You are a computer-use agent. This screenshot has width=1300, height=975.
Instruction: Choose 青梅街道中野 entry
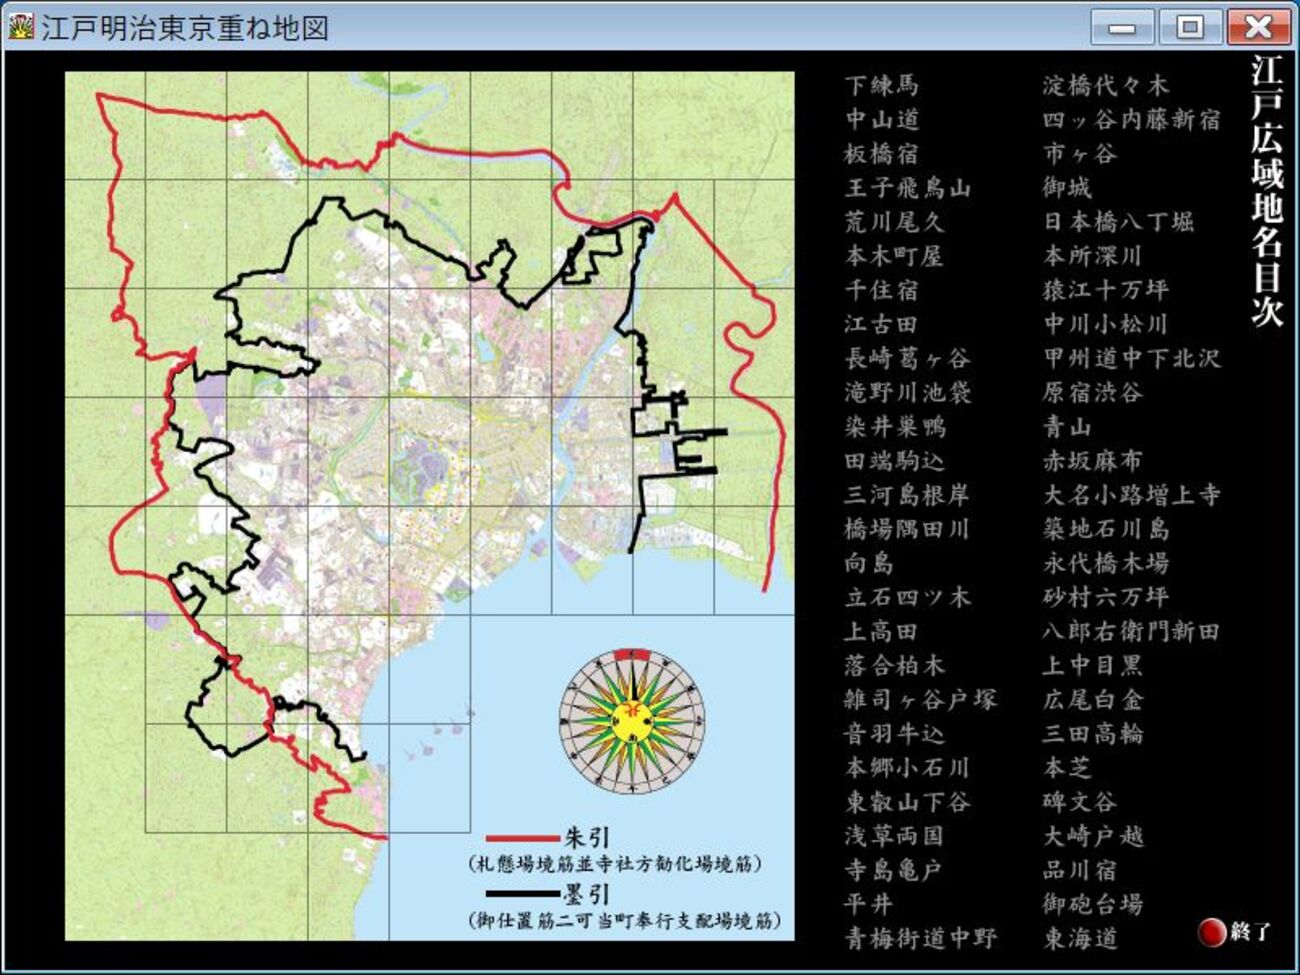tap(921, 938)
